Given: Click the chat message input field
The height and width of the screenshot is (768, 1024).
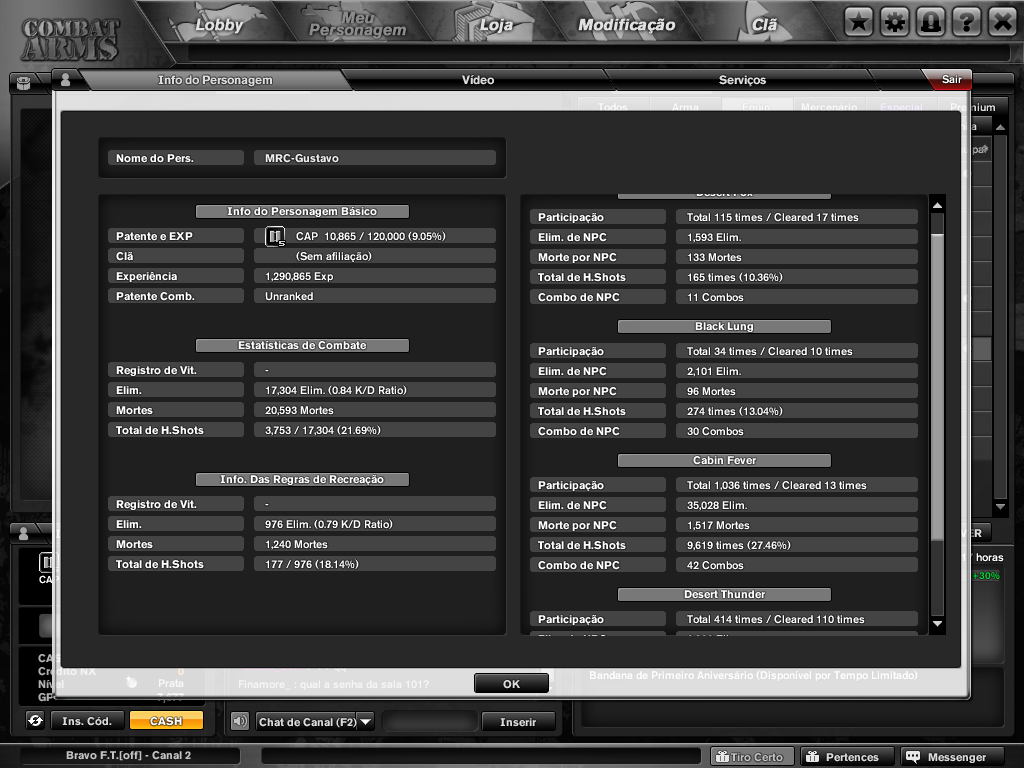Looking at the screenshot, I should pyautogui.click(x=429, y=722).
